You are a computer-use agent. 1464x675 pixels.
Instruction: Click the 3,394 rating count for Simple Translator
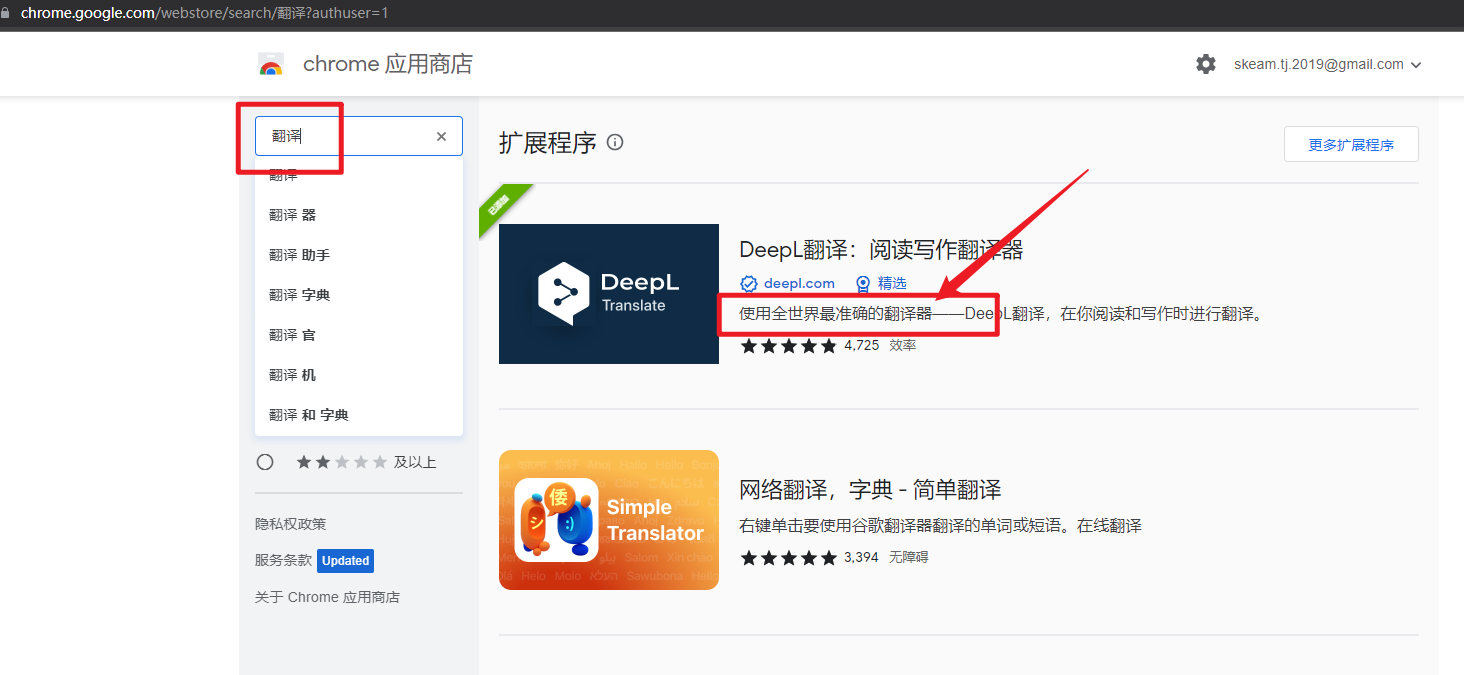coord(861,557)
